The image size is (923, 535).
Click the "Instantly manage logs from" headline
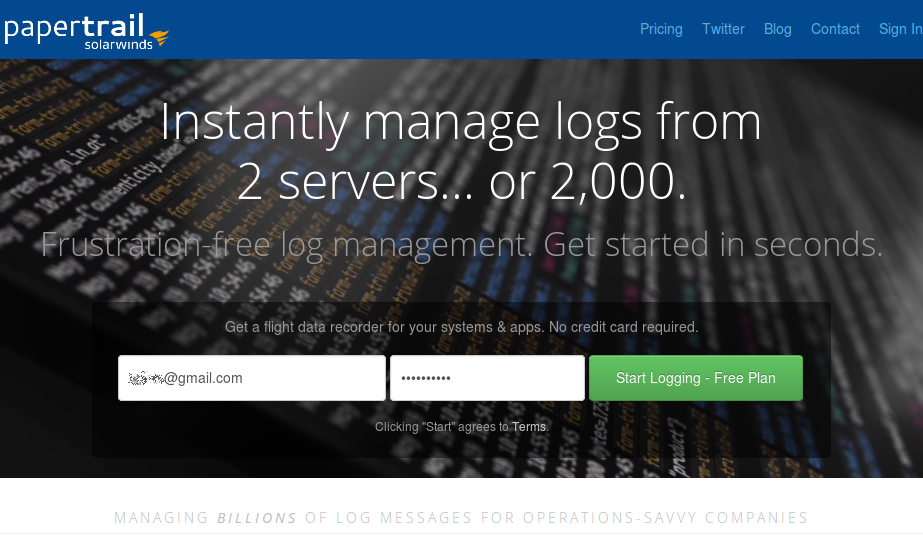pyautogui.click(x=461, y=123)
